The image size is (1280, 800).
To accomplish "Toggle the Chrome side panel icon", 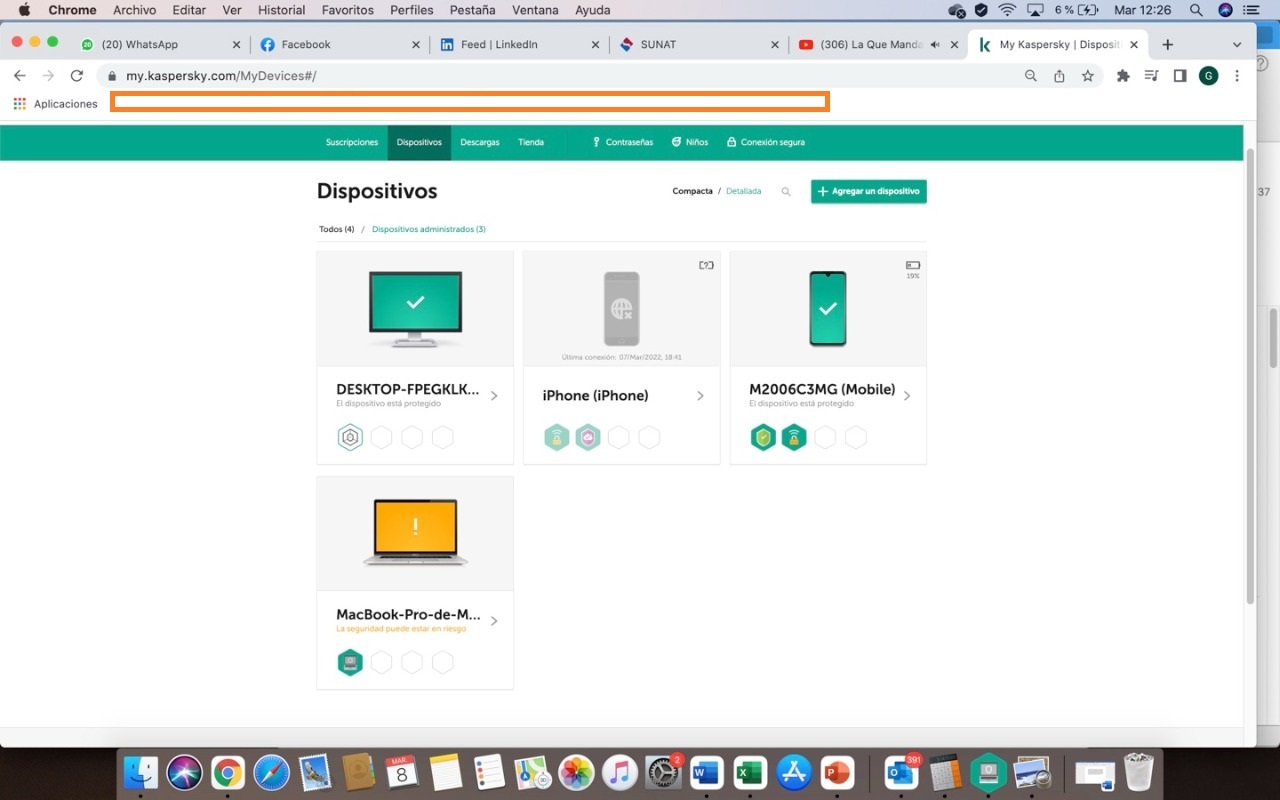I will click(1180, 76).
